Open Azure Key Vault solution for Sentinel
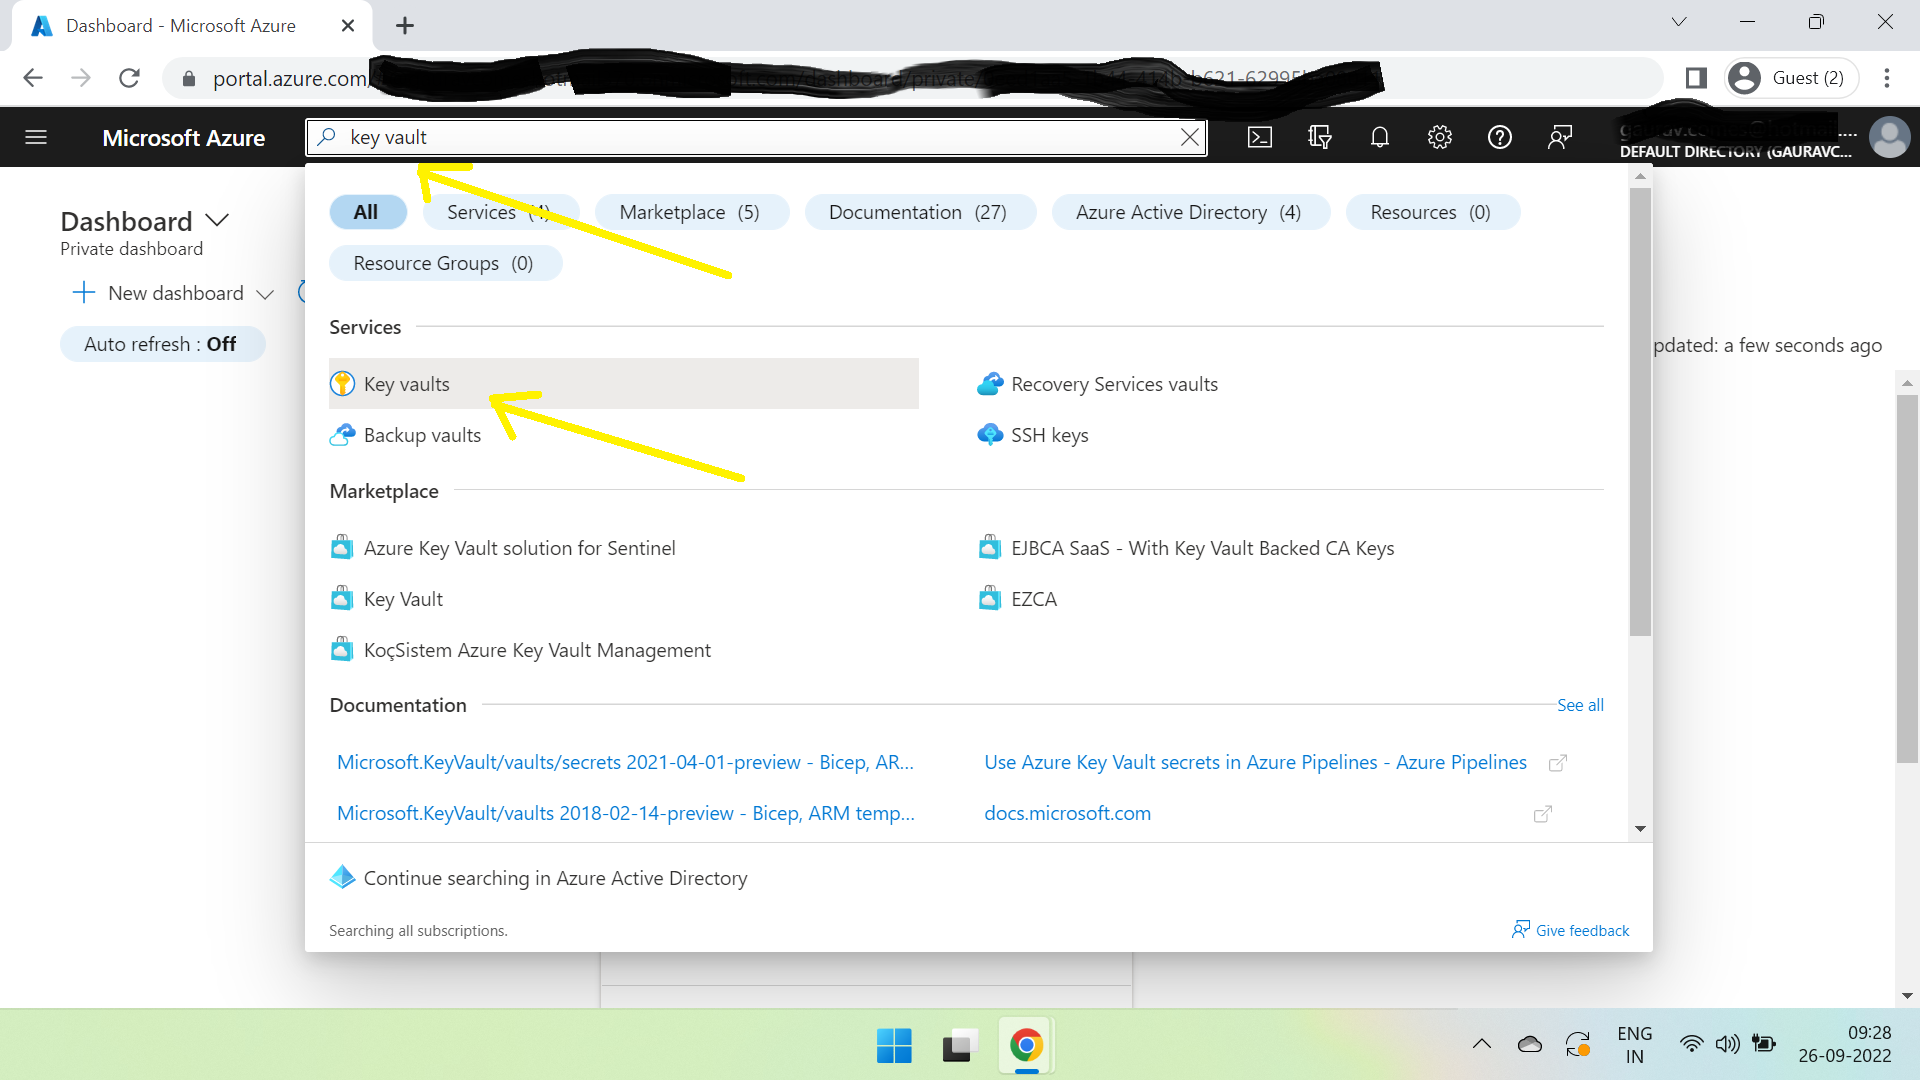Viewport: 1920px width, 1080px height. pos(519,548)
